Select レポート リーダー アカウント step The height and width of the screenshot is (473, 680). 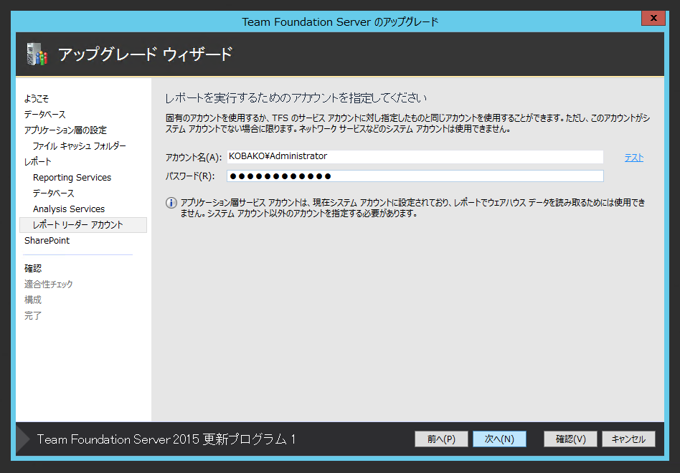point(83,225)
